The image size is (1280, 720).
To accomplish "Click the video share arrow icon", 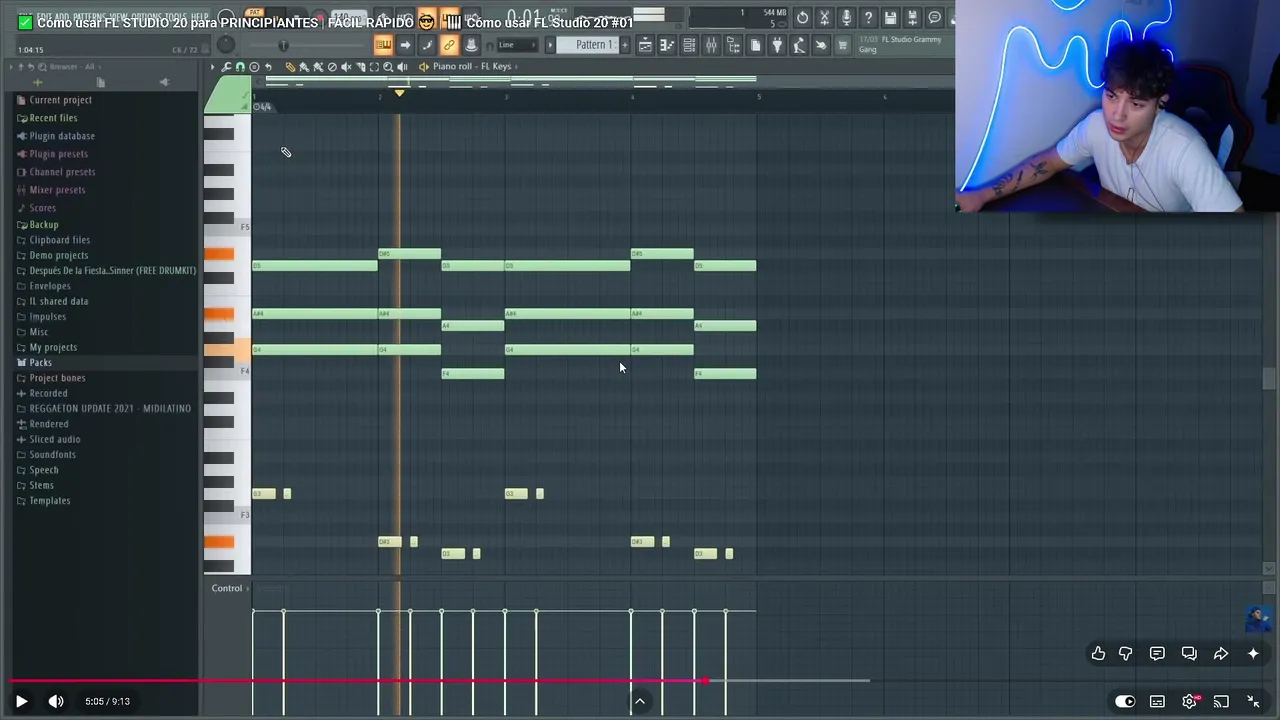I will click(x=1221, y=653).
